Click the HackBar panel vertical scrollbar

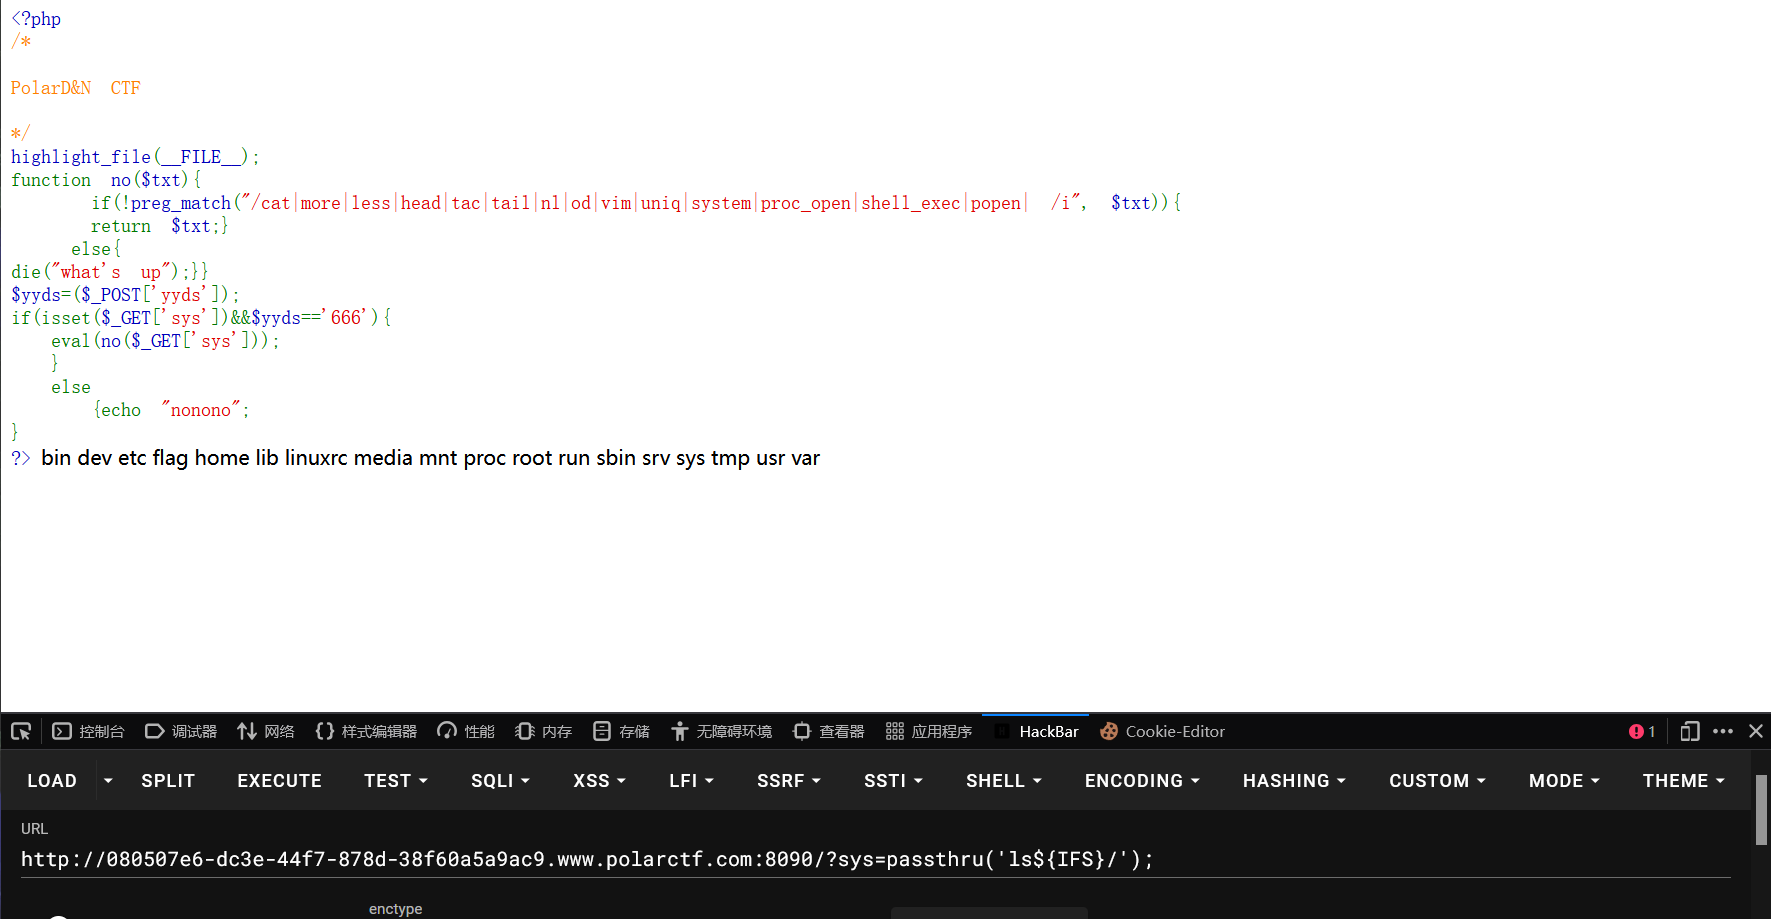point(1762,810)
